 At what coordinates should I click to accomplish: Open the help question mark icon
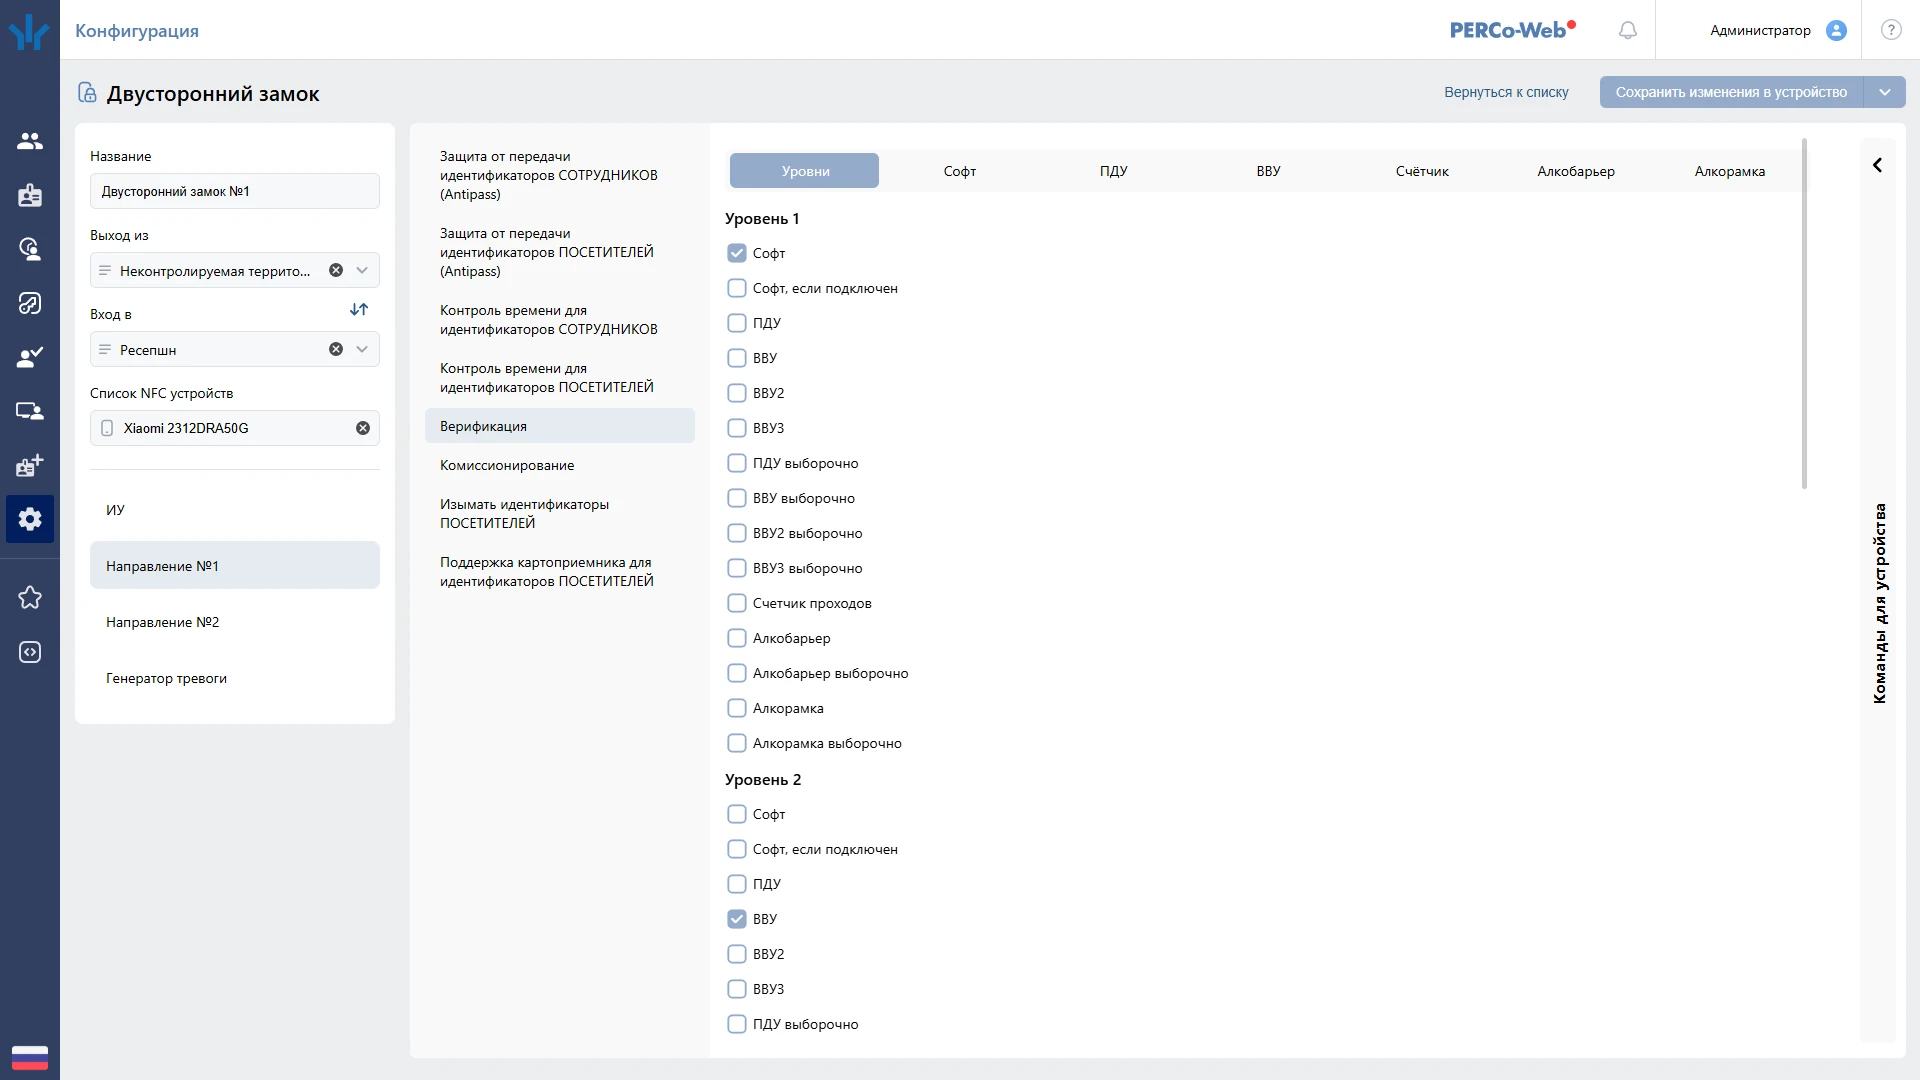[1891, 30]
